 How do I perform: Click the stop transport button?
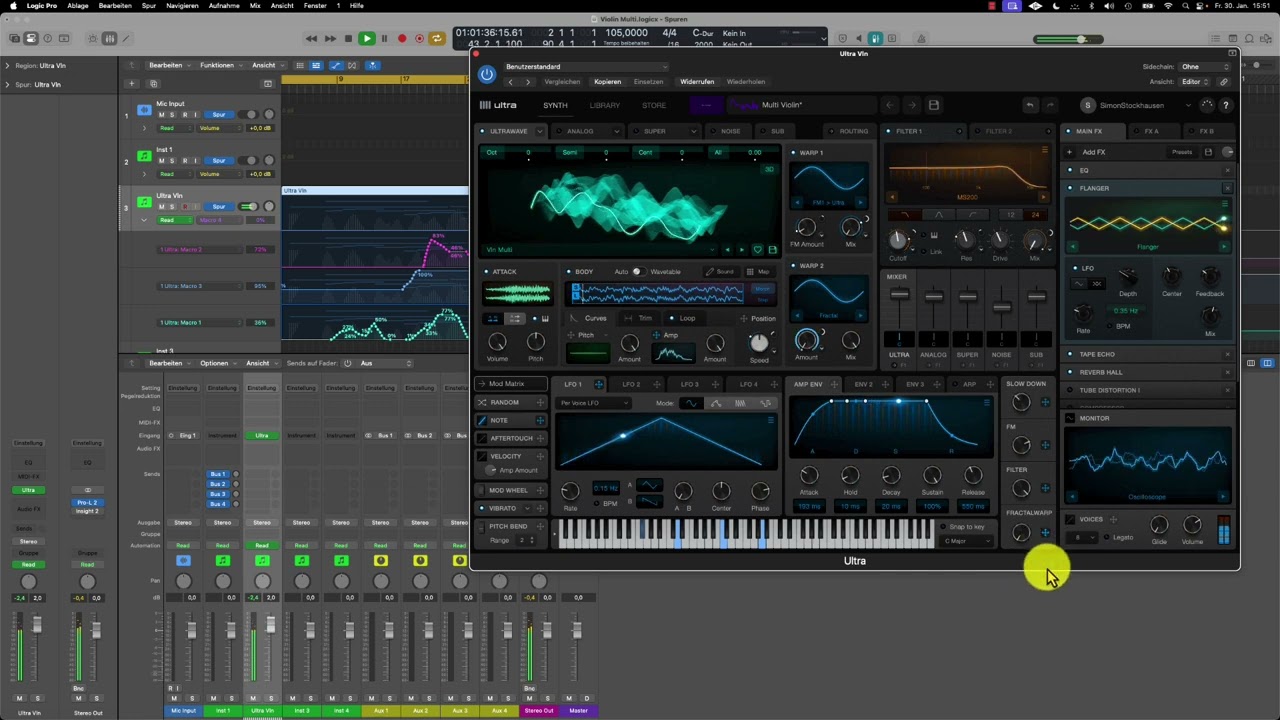coord(348,39)
